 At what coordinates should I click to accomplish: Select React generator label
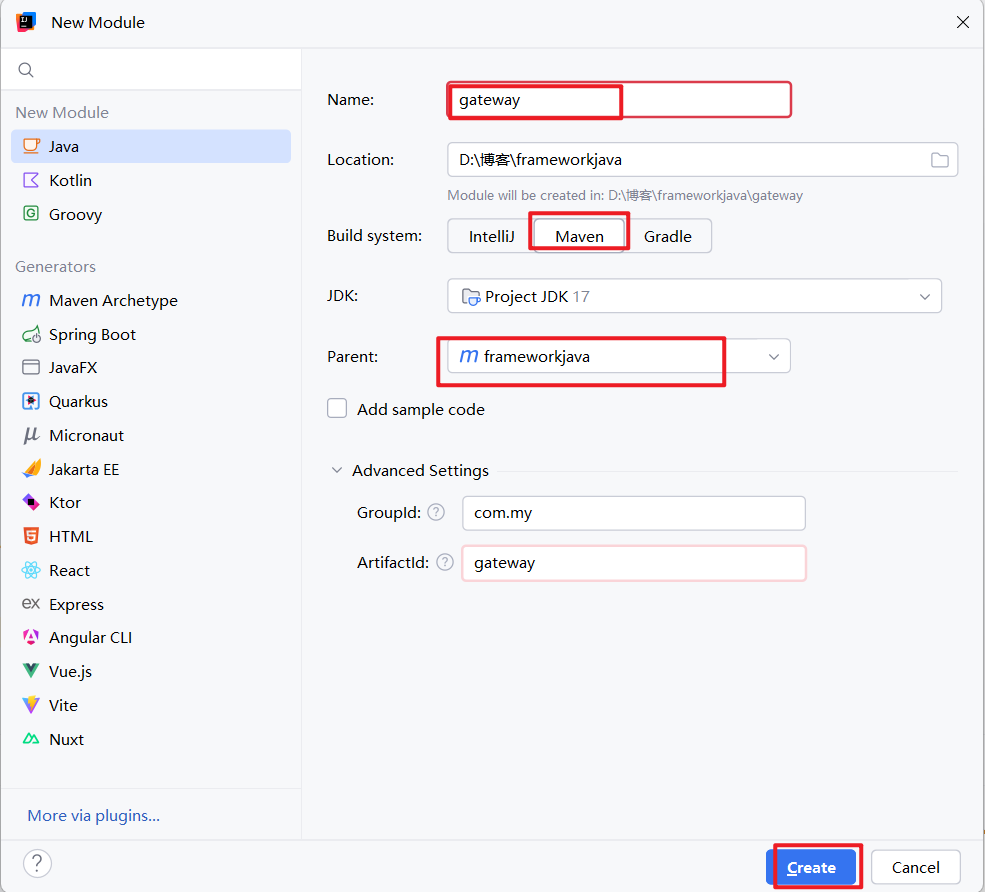[70, 570]
